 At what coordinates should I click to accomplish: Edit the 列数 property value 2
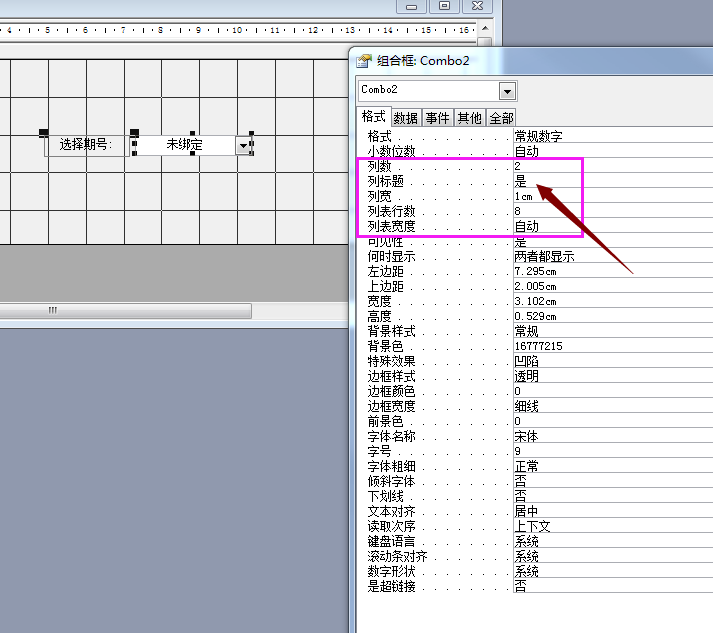point(613,166)
